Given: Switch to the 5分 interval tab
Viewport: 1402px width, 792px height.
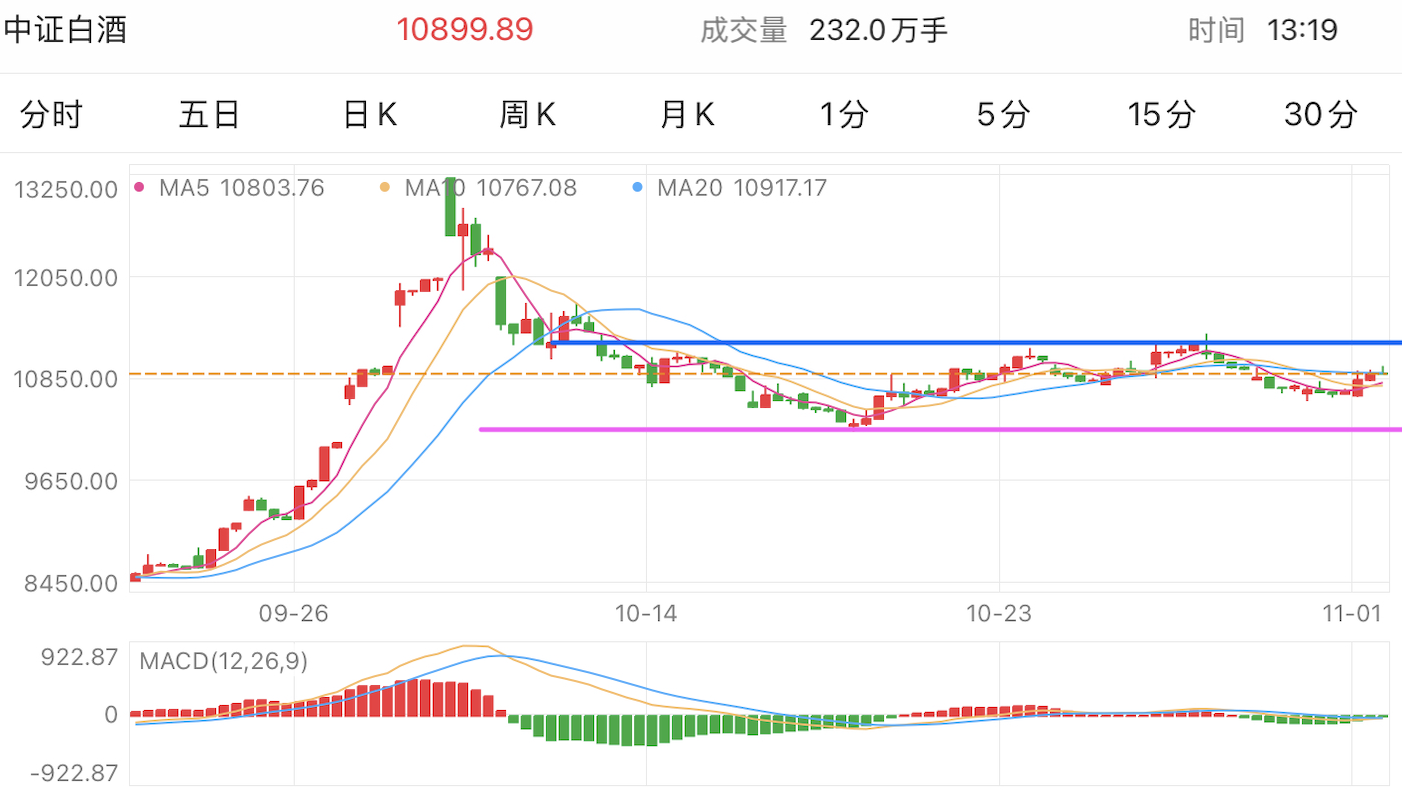Looking at the screenshot, I should click(x=1003, y=115).
